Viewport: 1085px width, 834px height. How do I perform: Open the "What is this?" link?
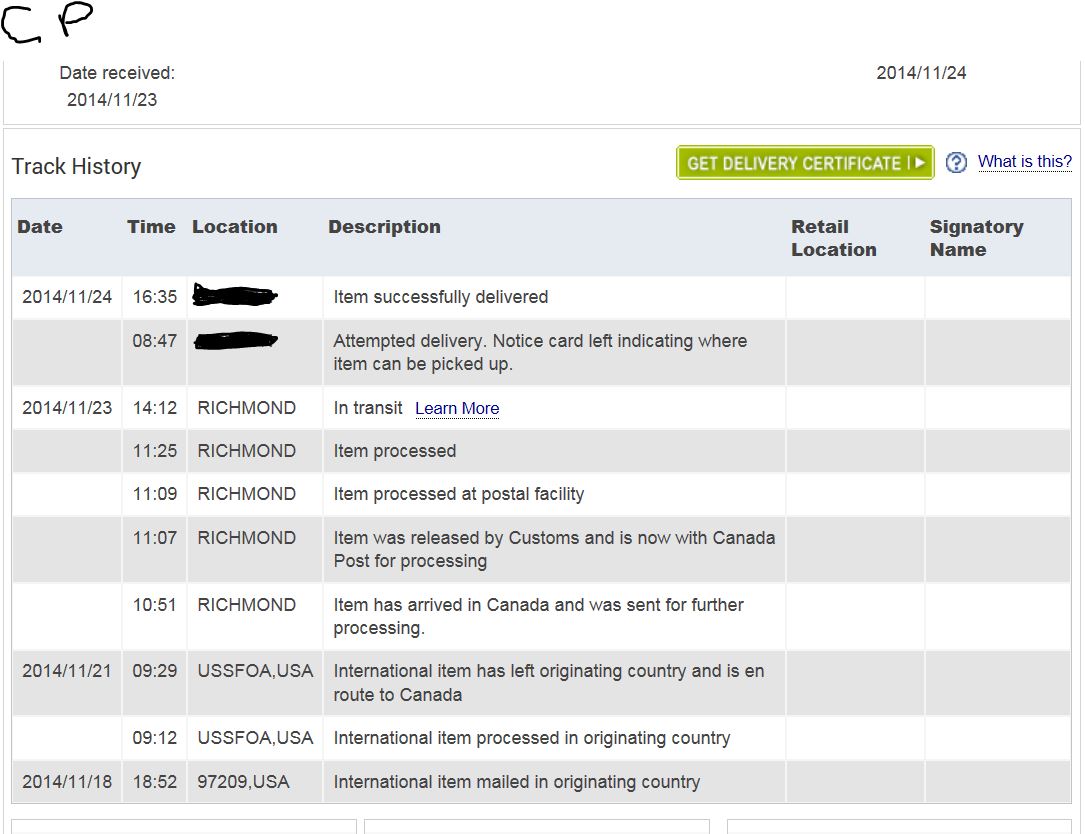tap(1024, 162)
